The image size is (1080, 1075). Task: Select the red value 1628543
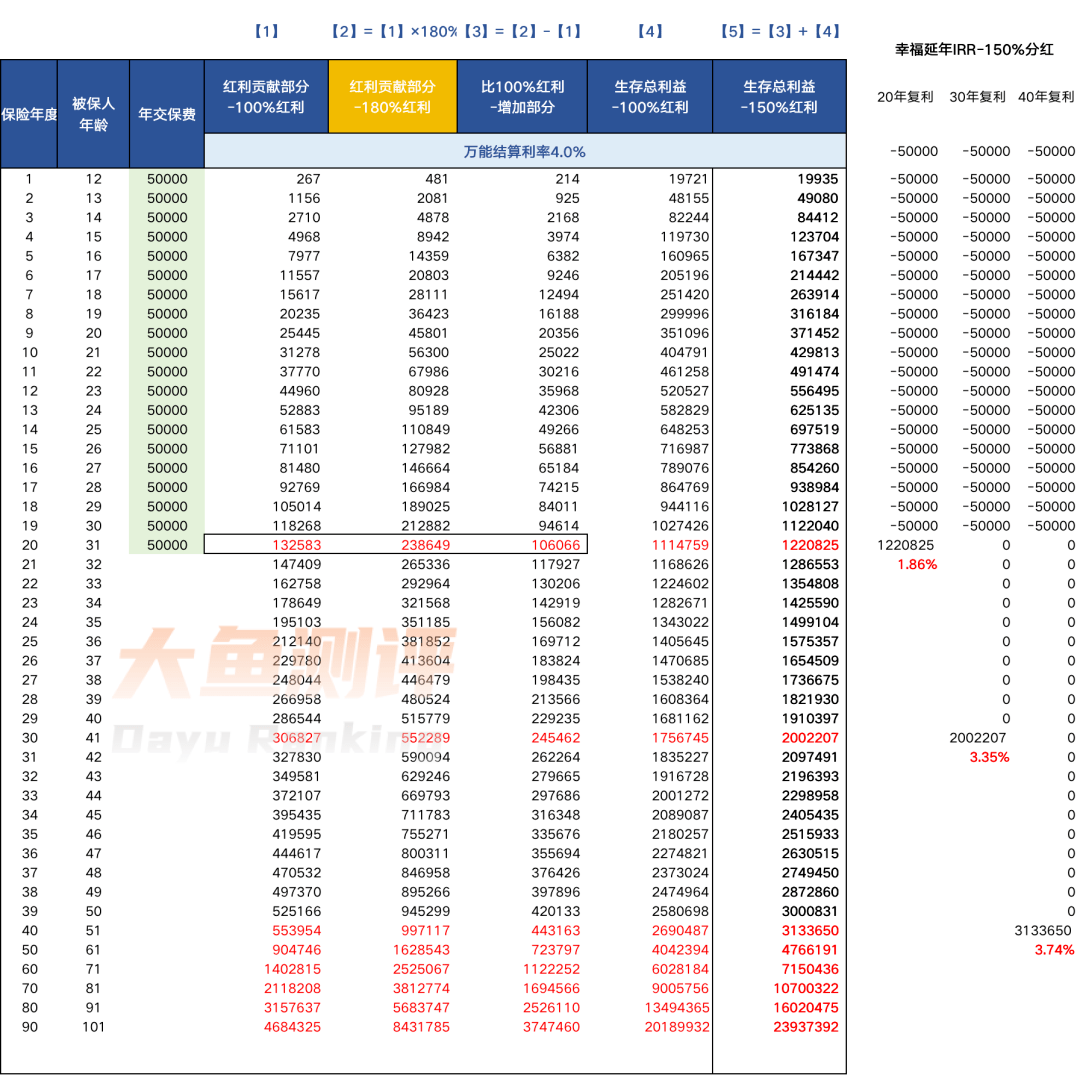[421, 950]
